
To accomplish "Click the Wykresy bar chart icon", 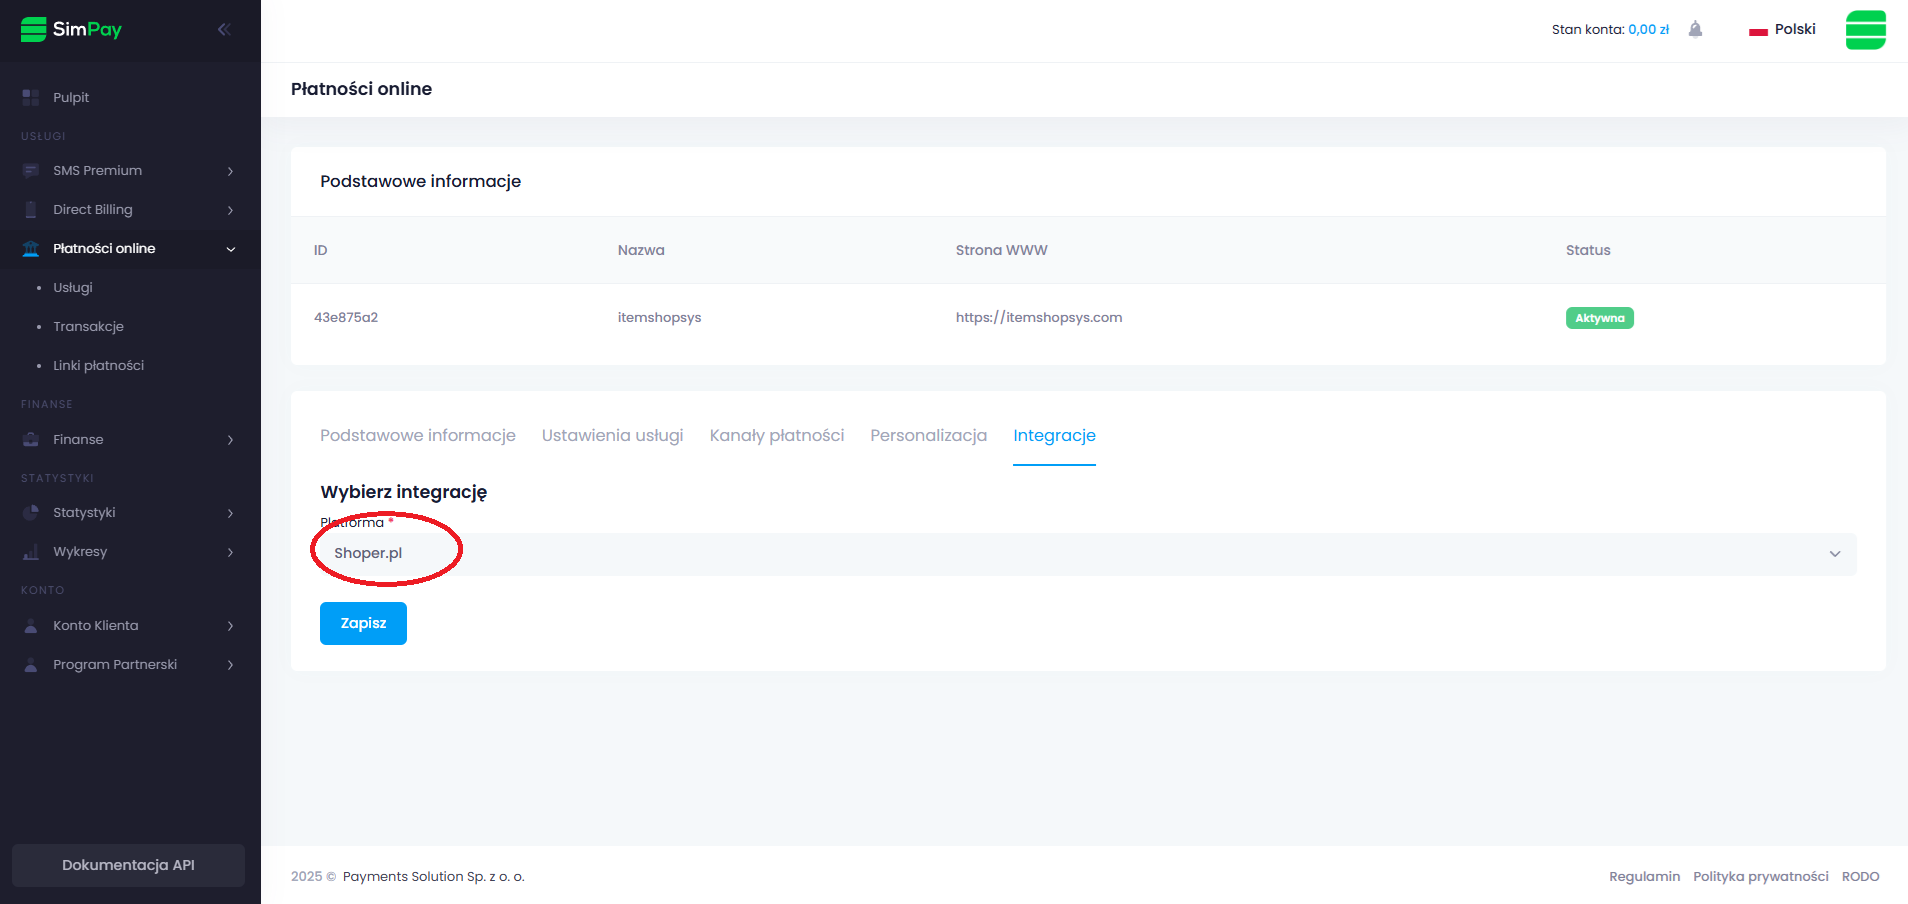I will click(x=31, y=552).
